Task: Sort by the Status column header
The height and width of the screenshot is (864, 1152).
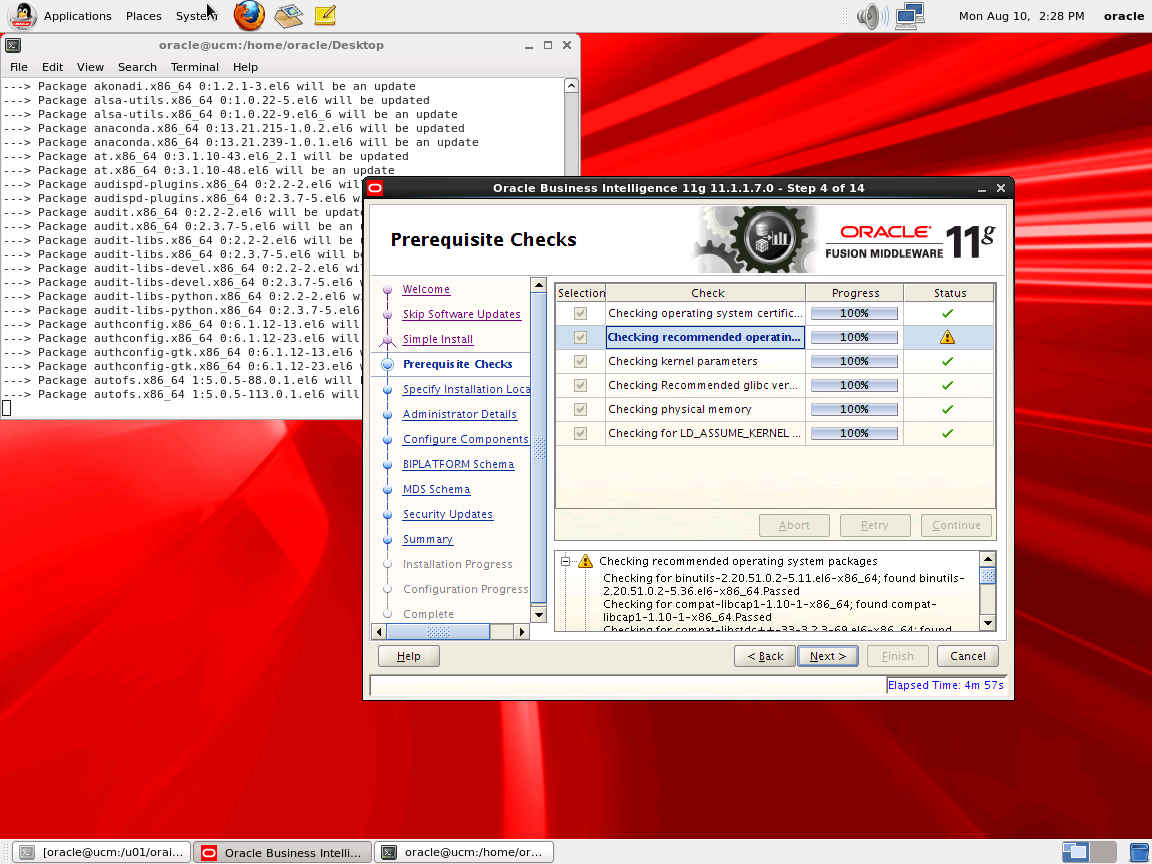Action: [x=949, y=293]
